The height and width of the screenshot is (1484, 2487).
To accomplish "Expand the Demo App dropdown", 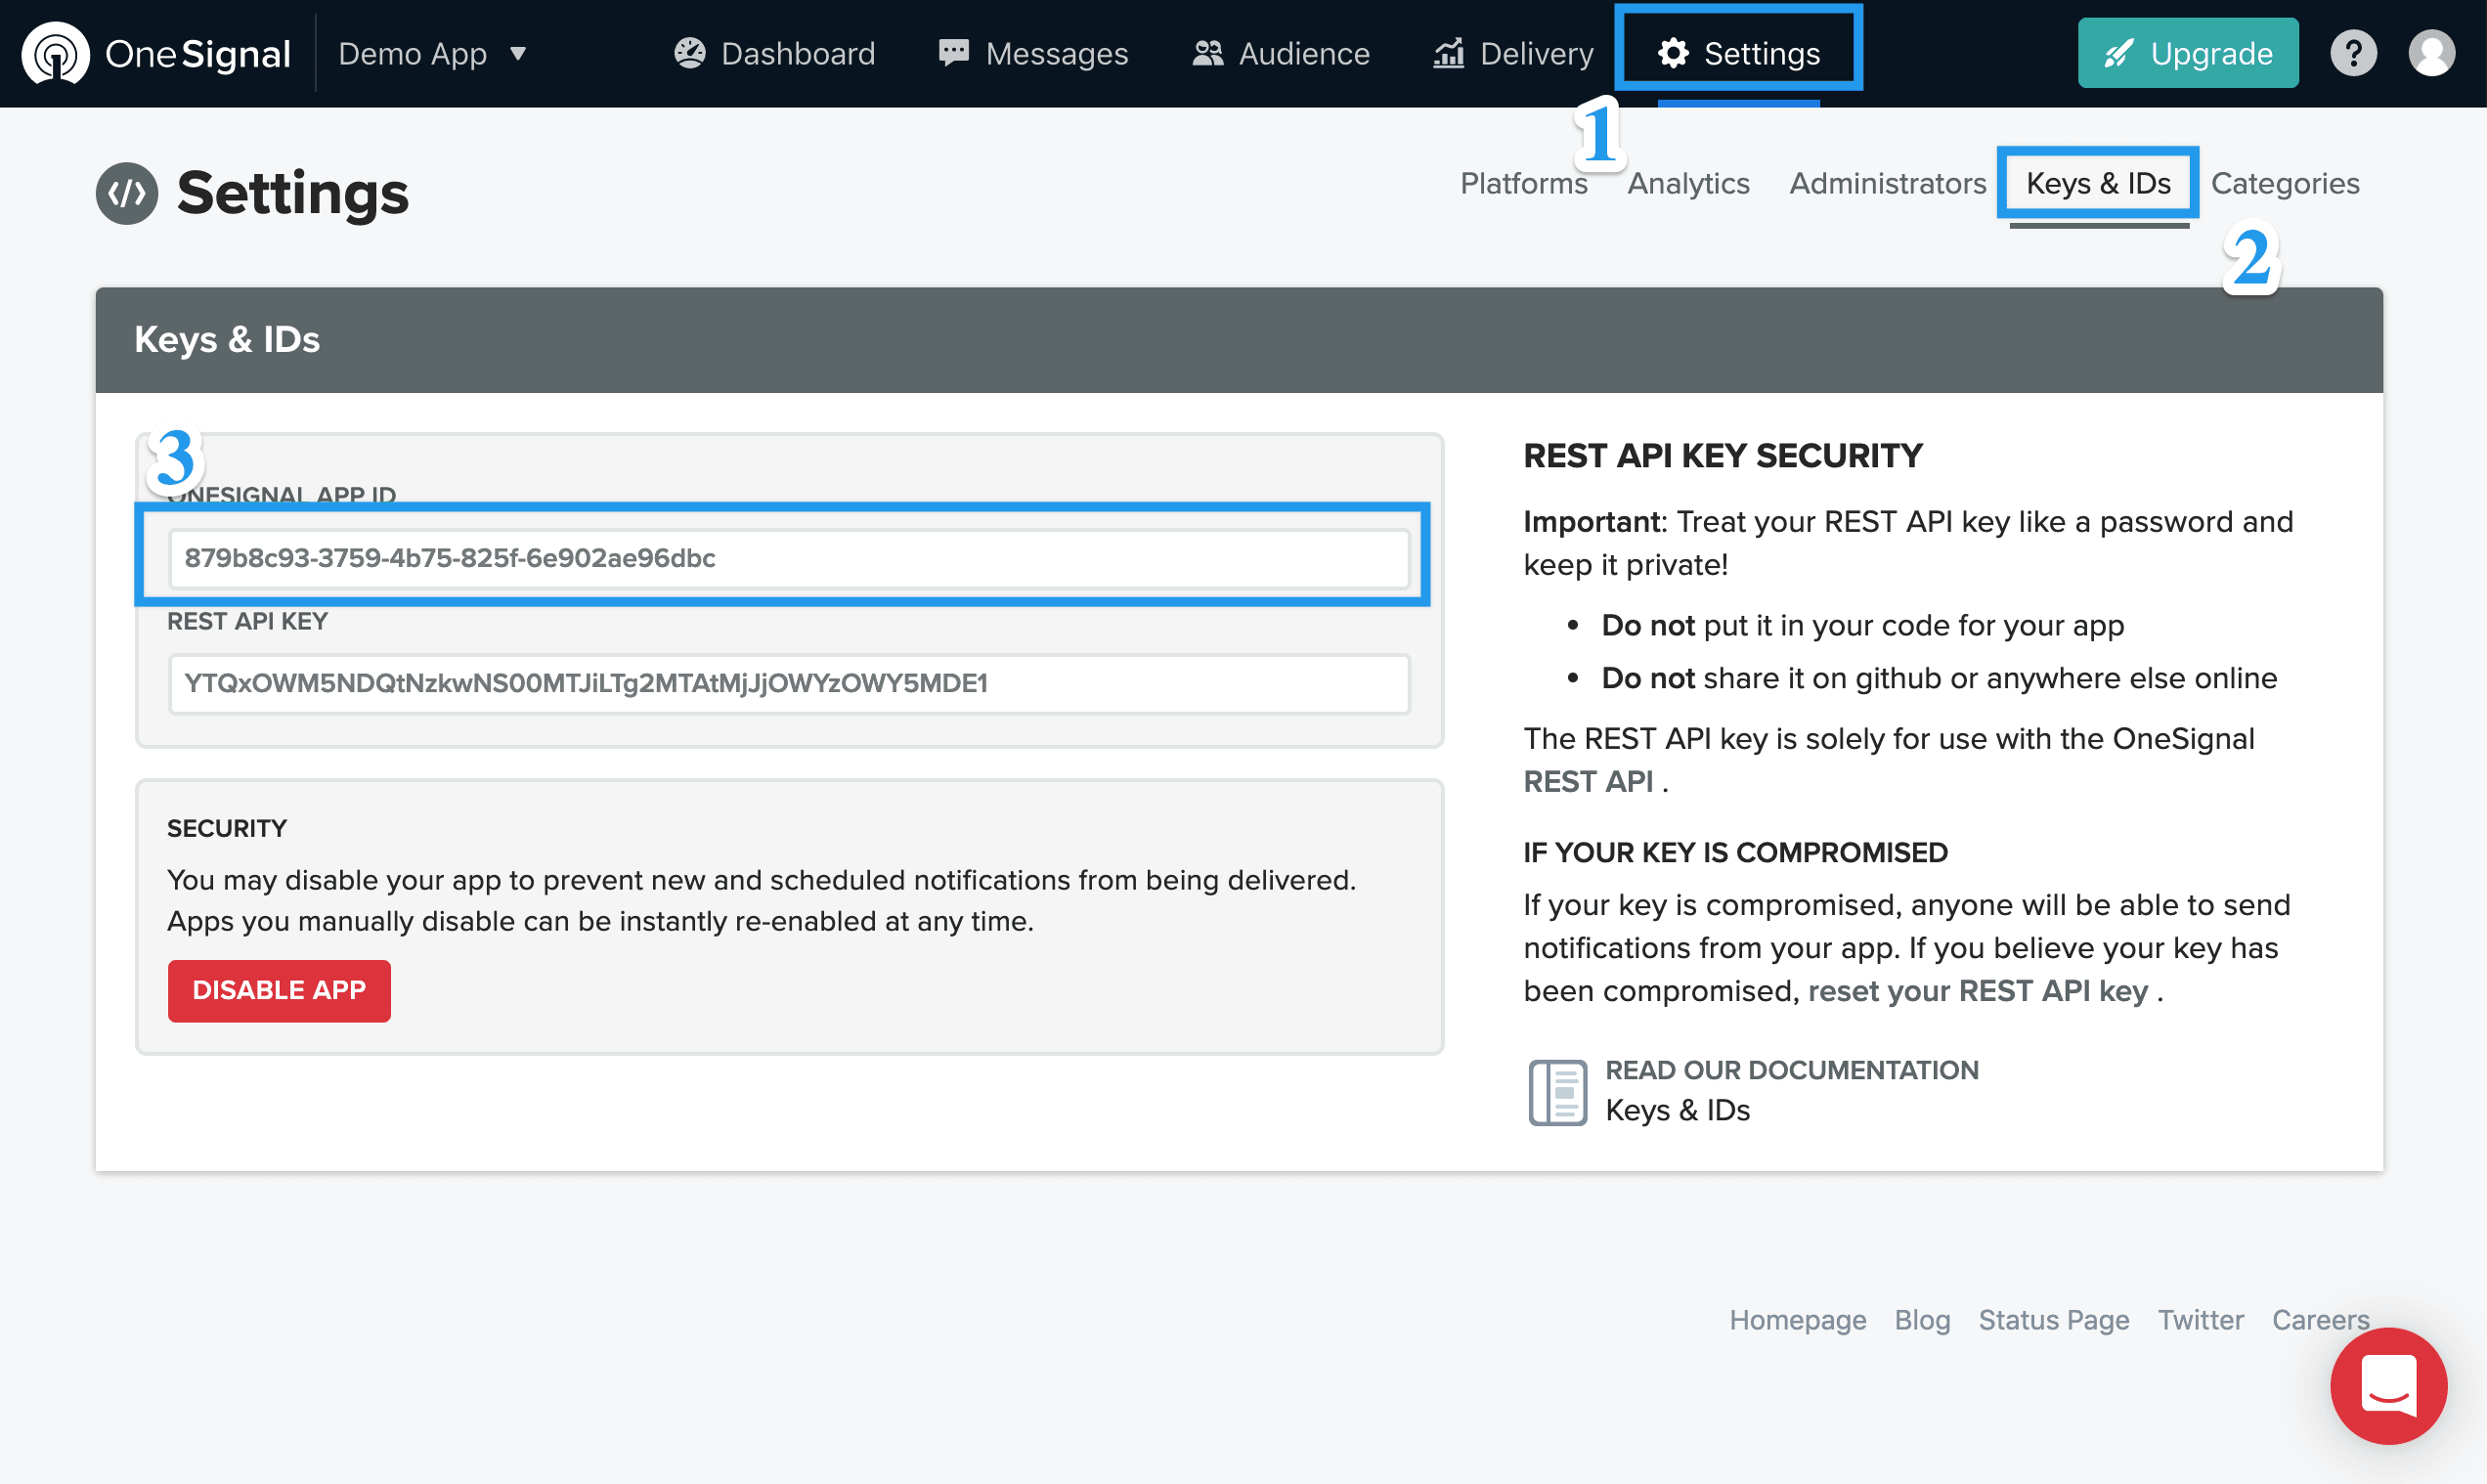I will (432, 53).
